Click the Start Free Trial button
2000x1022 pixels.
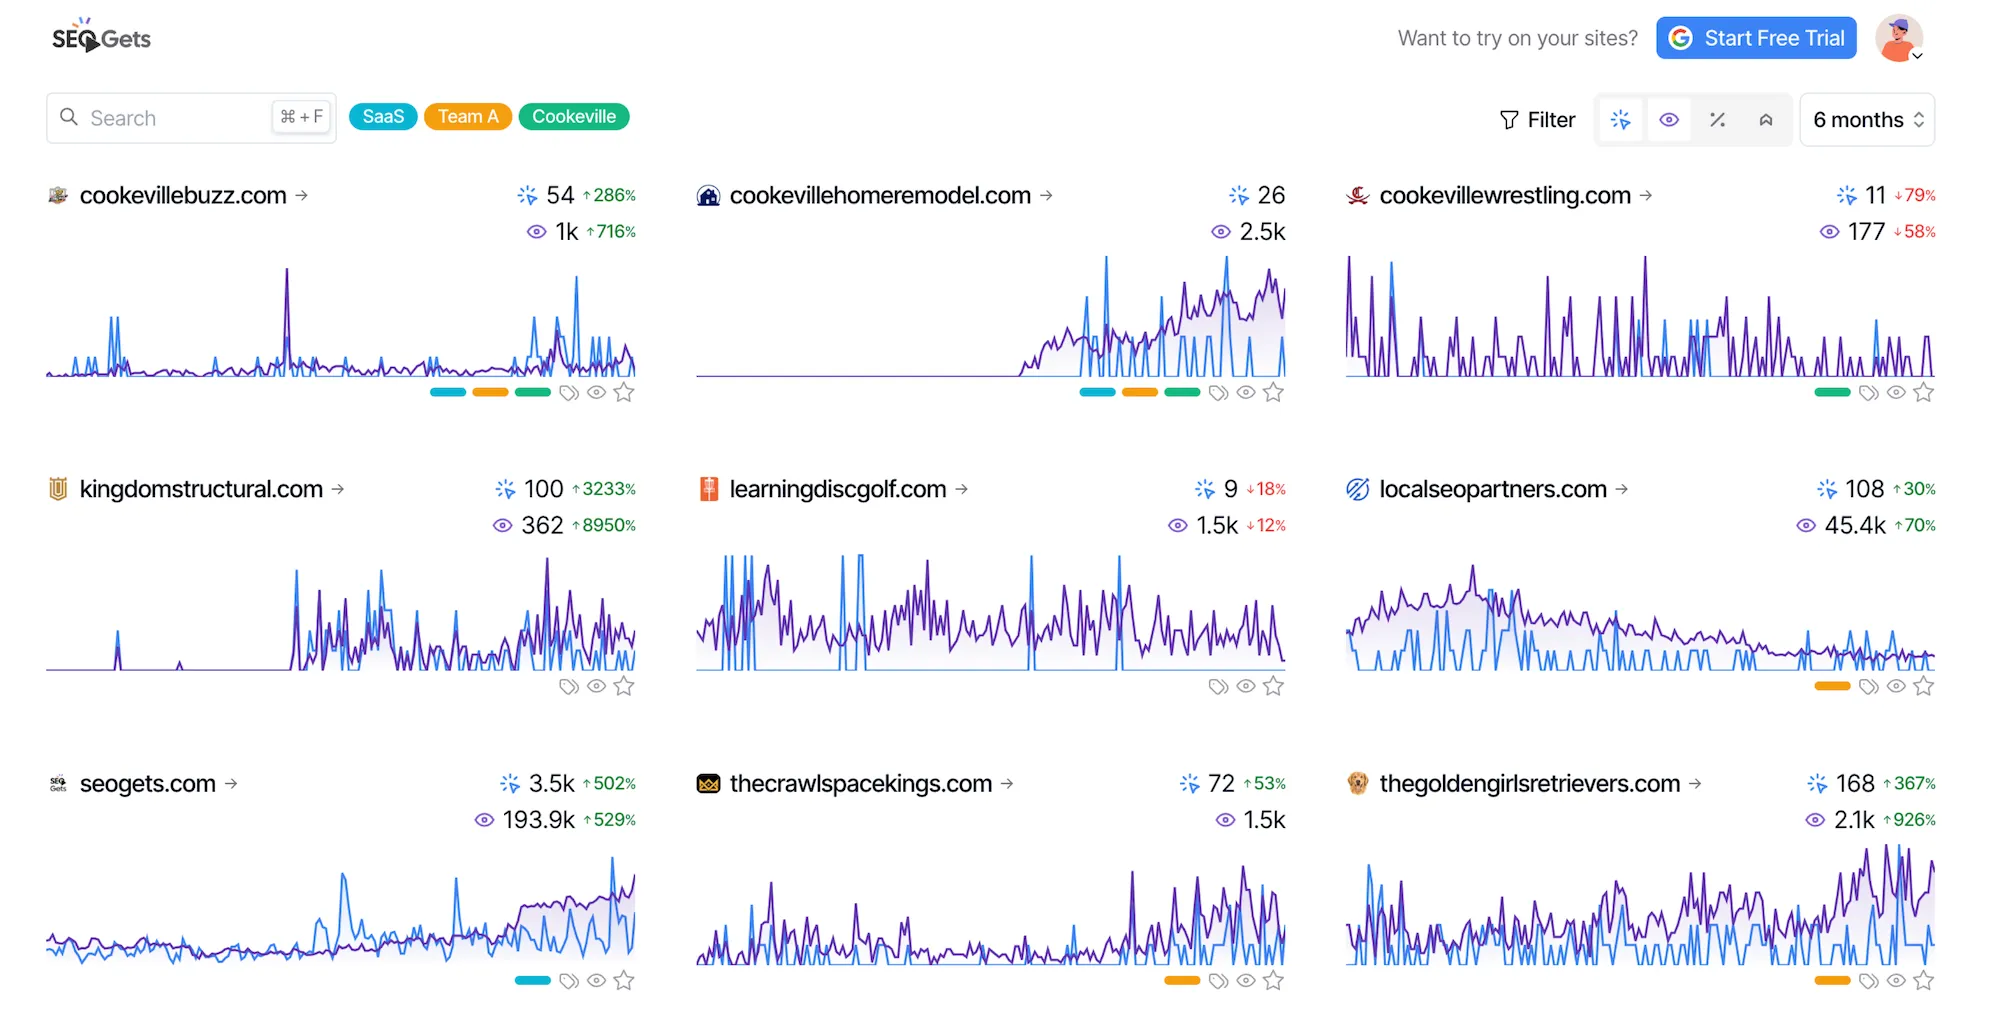(x=1757, y=37)
